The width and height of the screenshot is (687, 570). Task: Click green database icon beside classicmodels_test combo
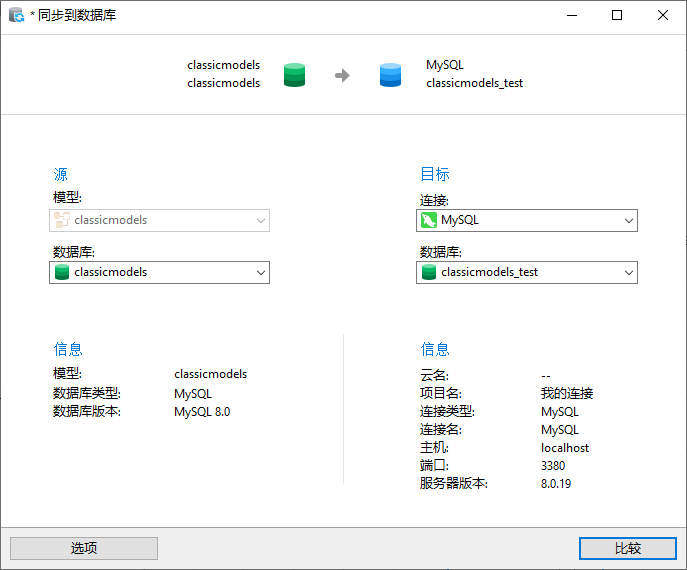[428, 272]
